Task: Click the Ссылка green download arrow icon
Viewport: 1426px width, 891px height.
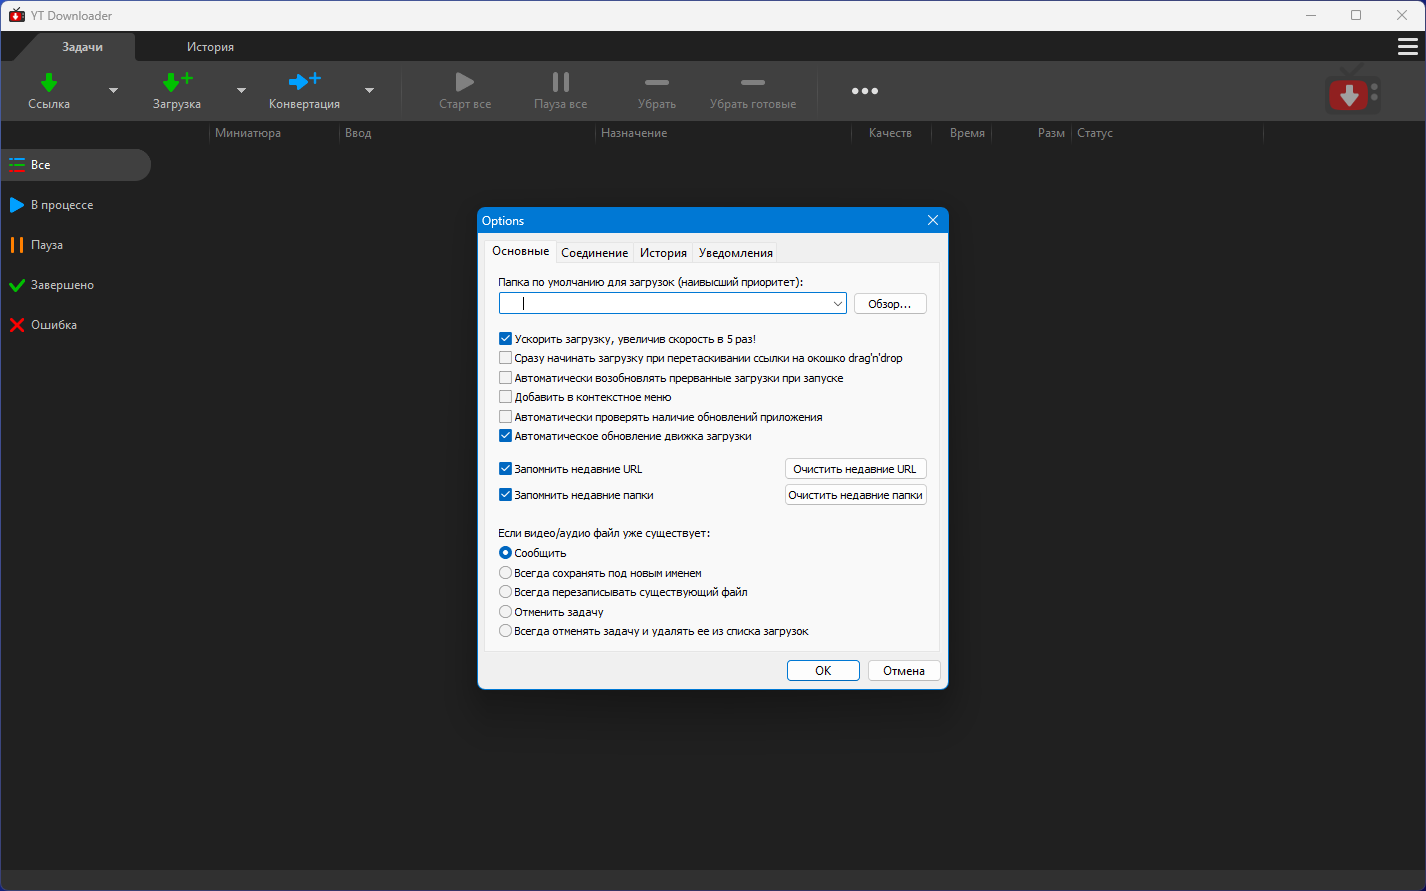Action: point(49,82)
